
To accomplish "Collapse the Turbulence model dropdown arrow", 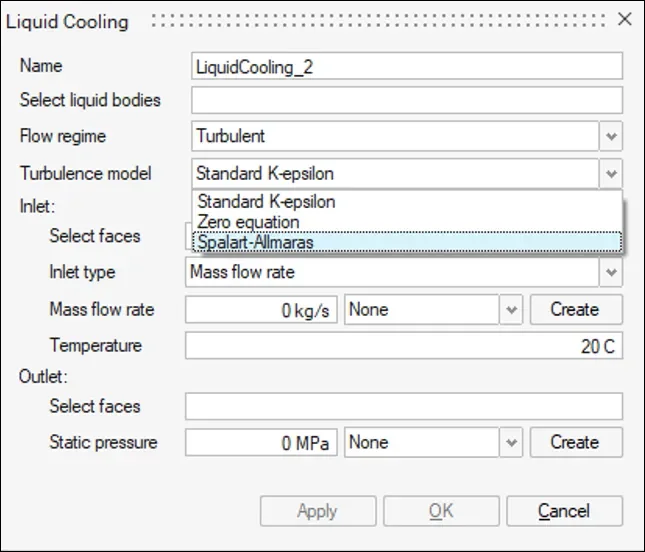I will (611, 174).
